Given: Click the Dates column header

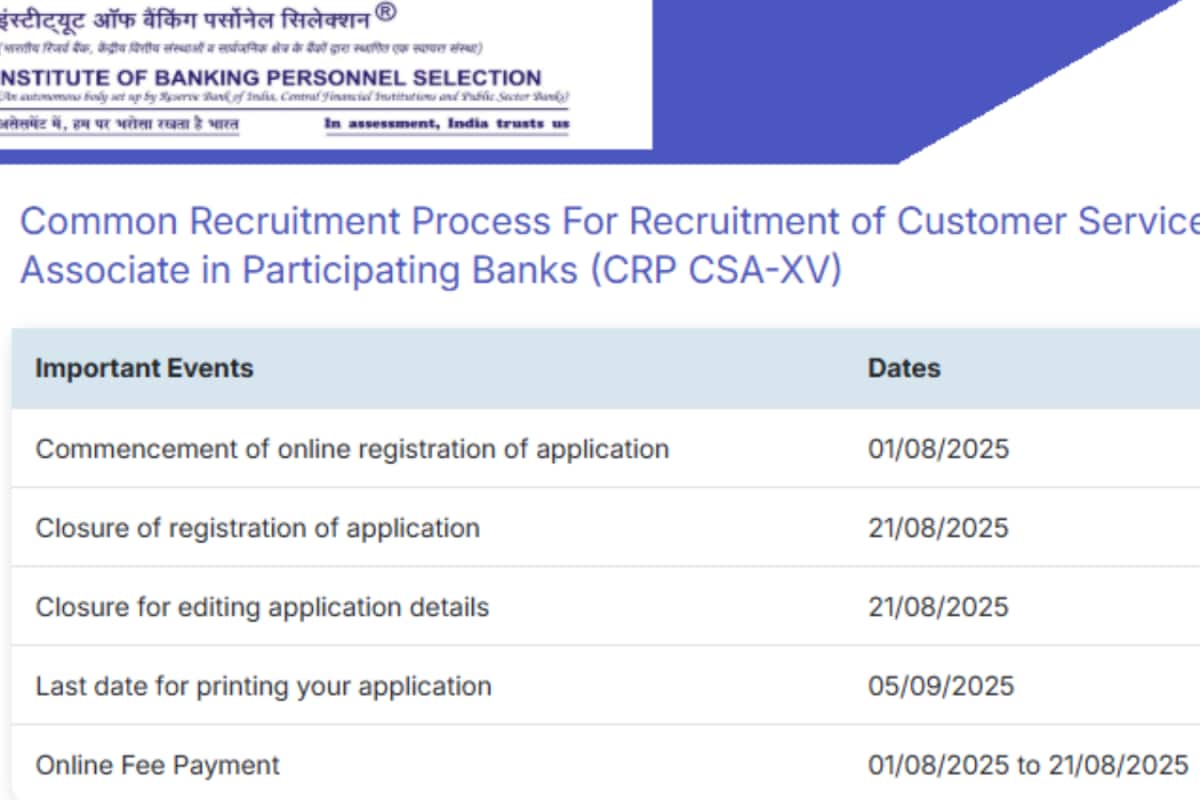Looking at the screenshot, I should pyautogui.click(x=904, y=368).
